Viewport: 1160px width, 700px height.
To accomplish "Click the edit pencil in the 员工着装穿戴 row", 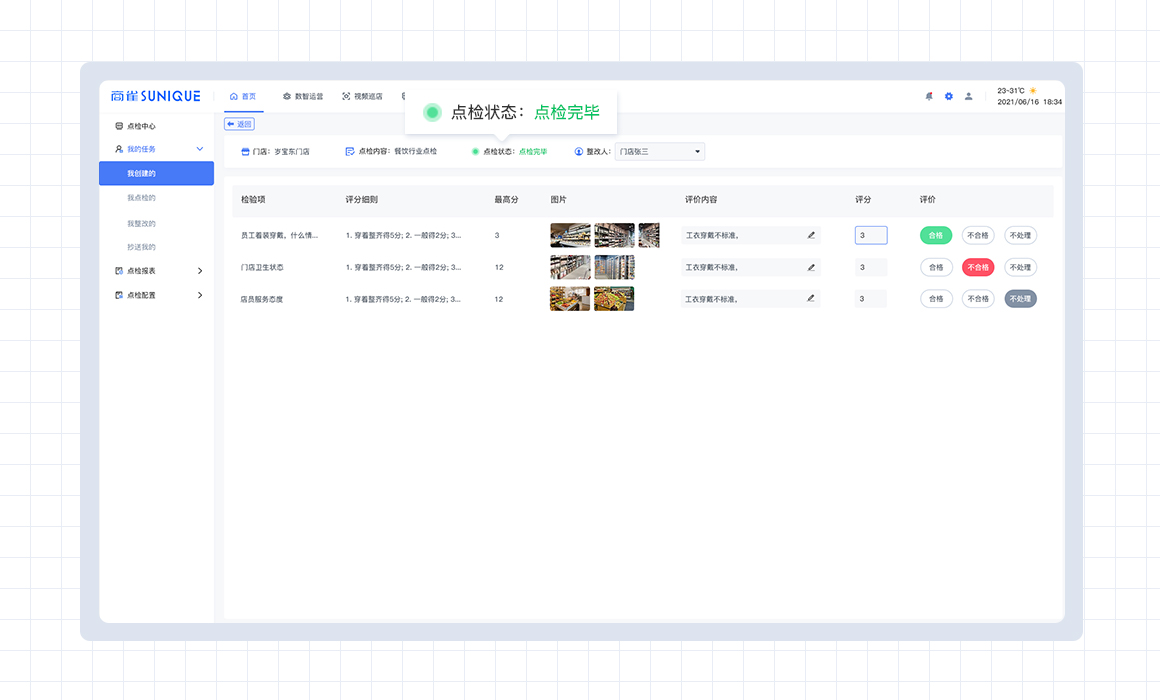I will tap(811, 236).
